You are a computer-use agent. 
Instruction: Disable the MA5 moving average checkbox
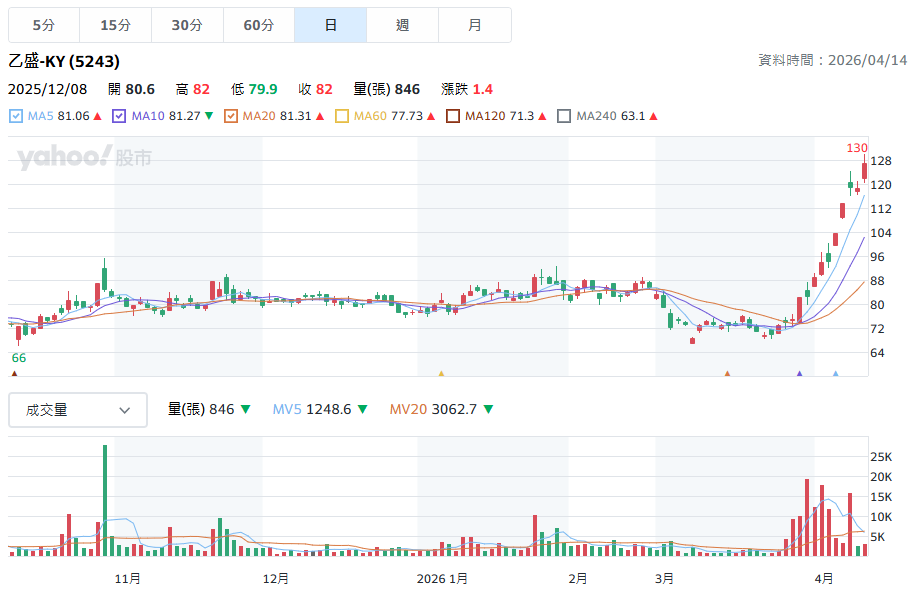point(15,116)
